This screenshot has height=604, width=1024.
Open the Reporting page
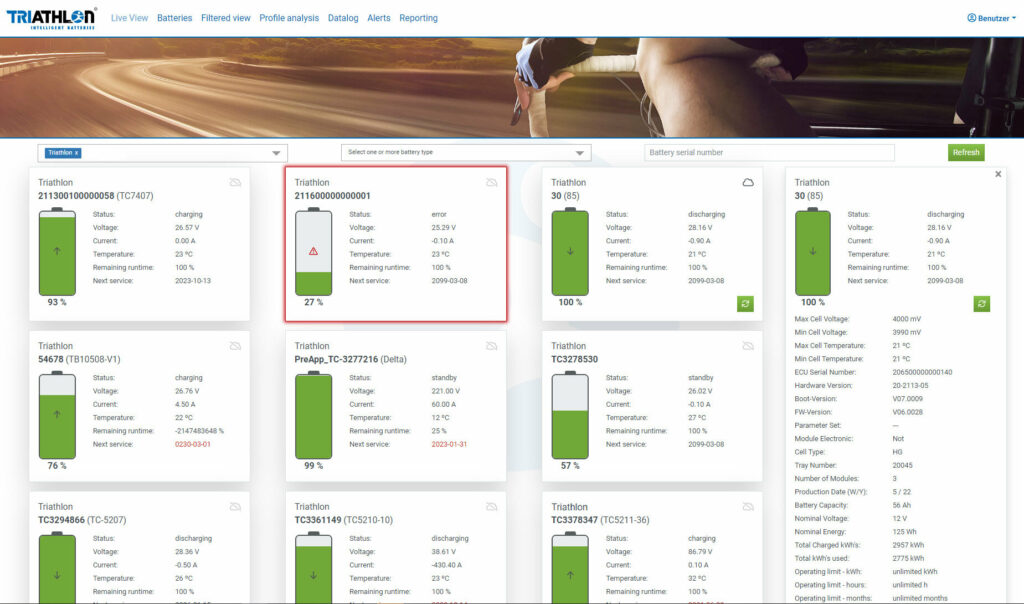tap(418, 18)
